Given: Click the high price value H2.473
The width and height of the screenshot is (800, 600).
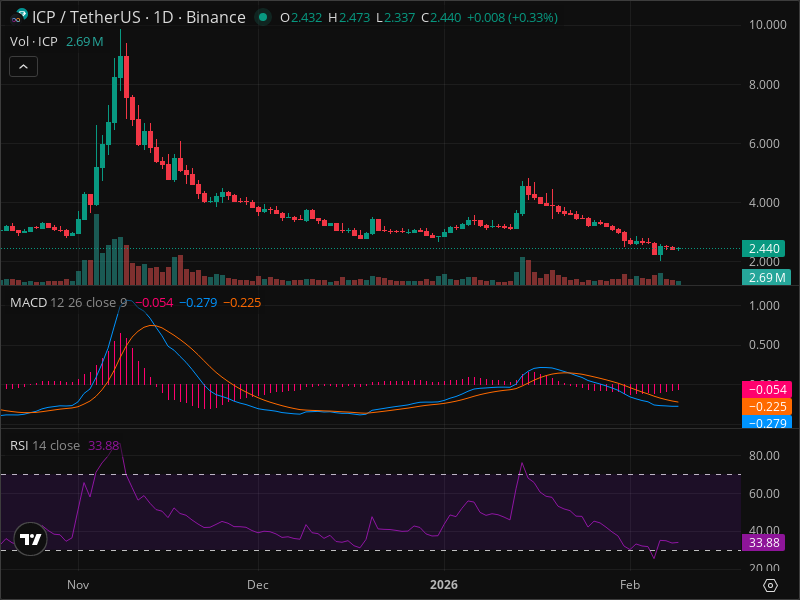Looking at the screenshot, I should point(349,18).
